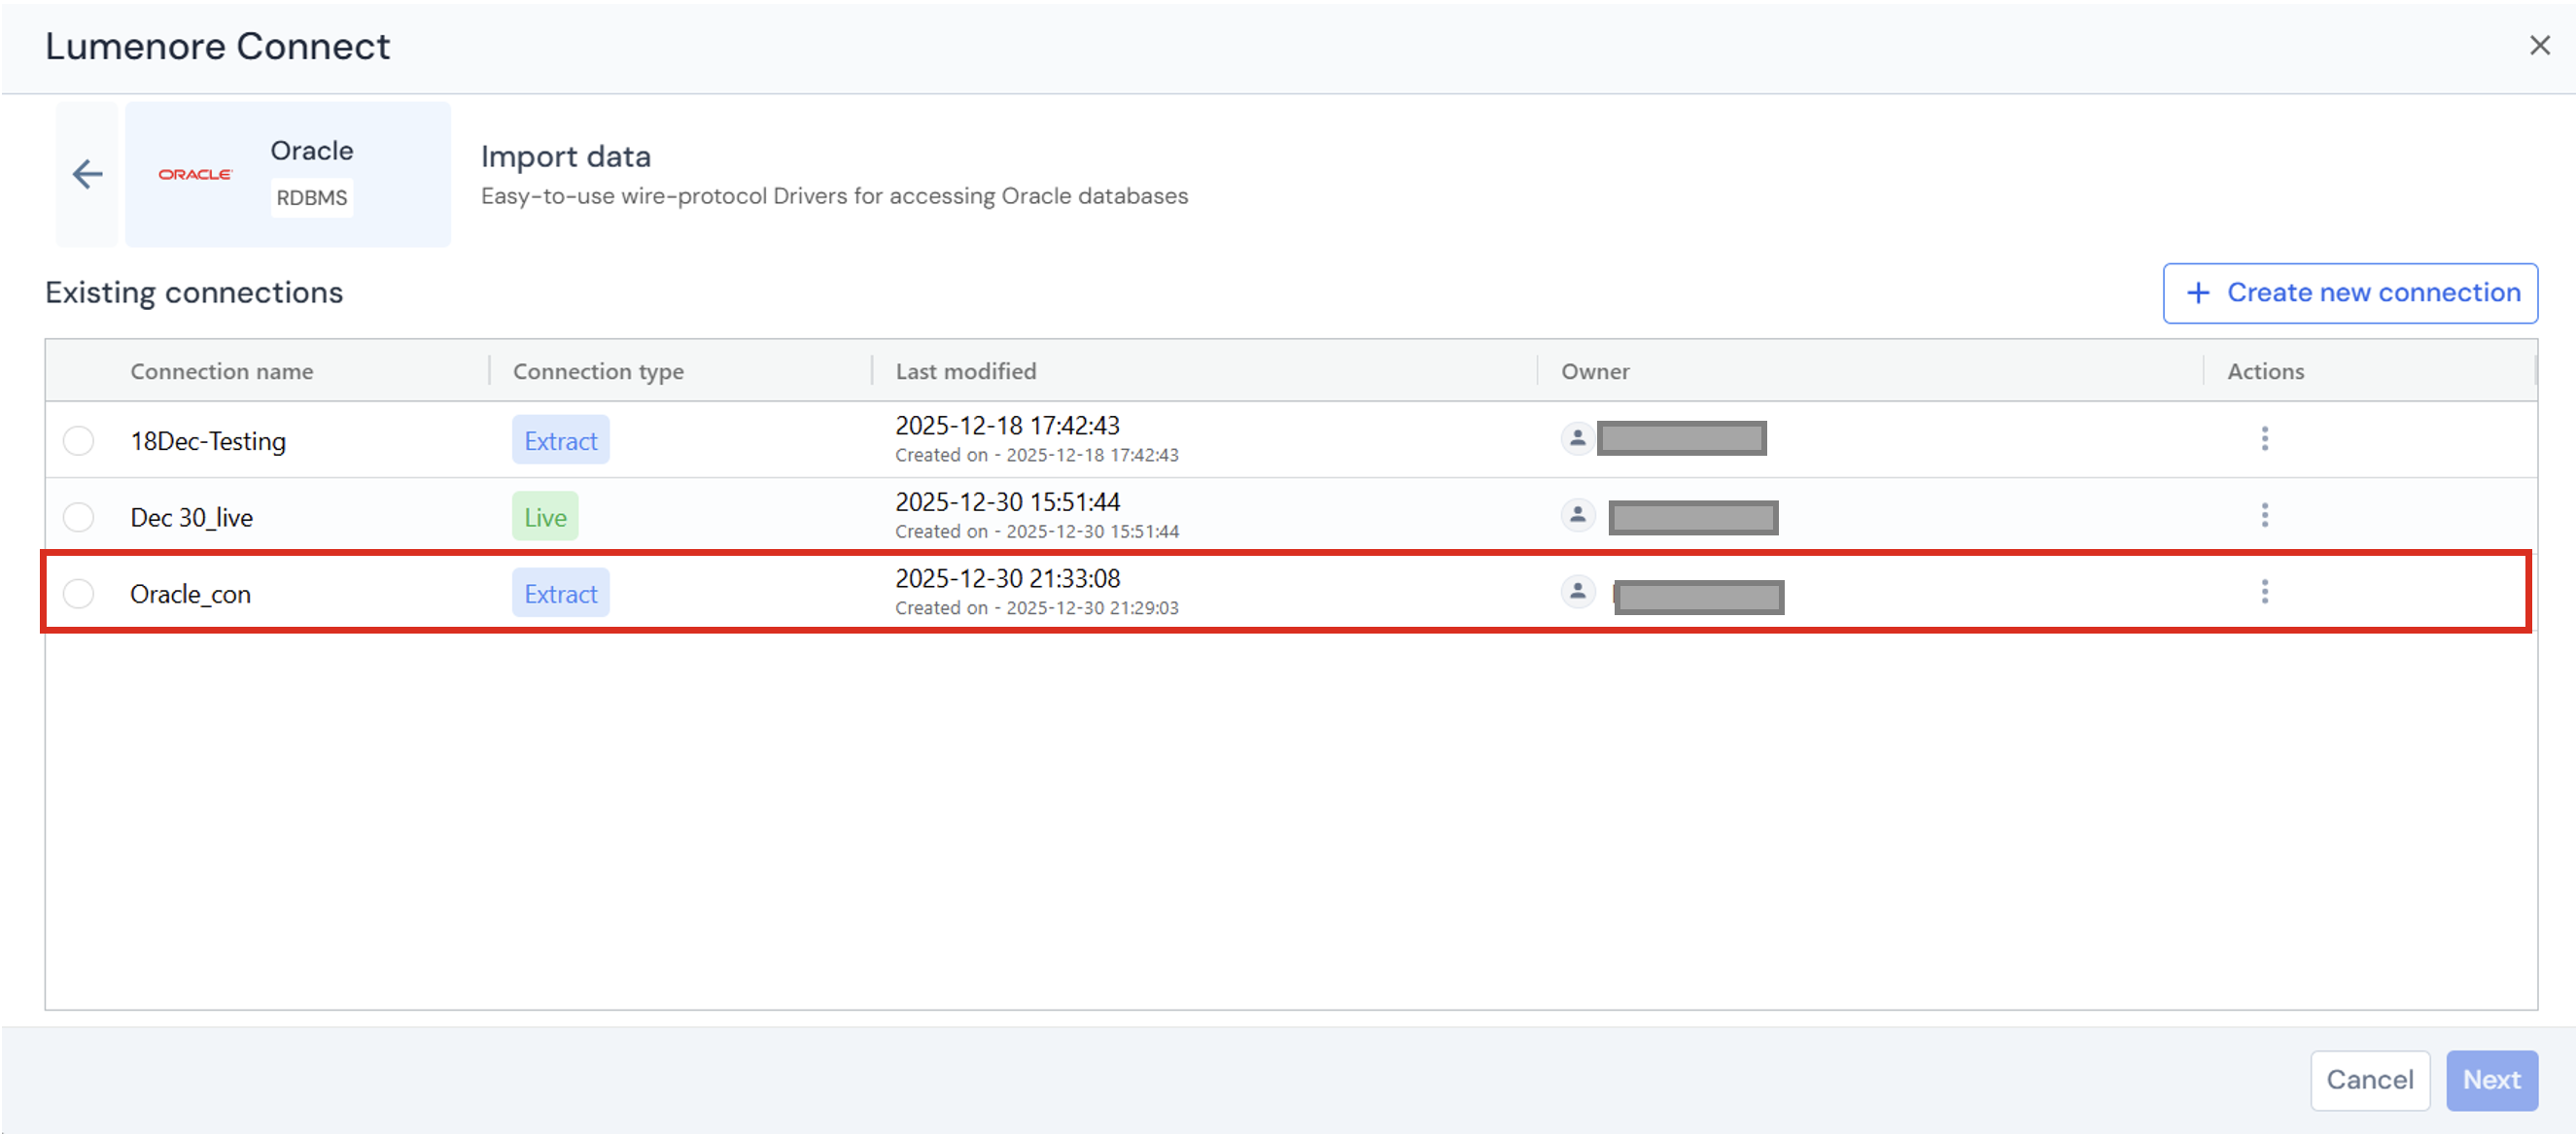Click owner avatar icon for 18Dec-Testing
The image size is (2576, 1135).
1577,438
